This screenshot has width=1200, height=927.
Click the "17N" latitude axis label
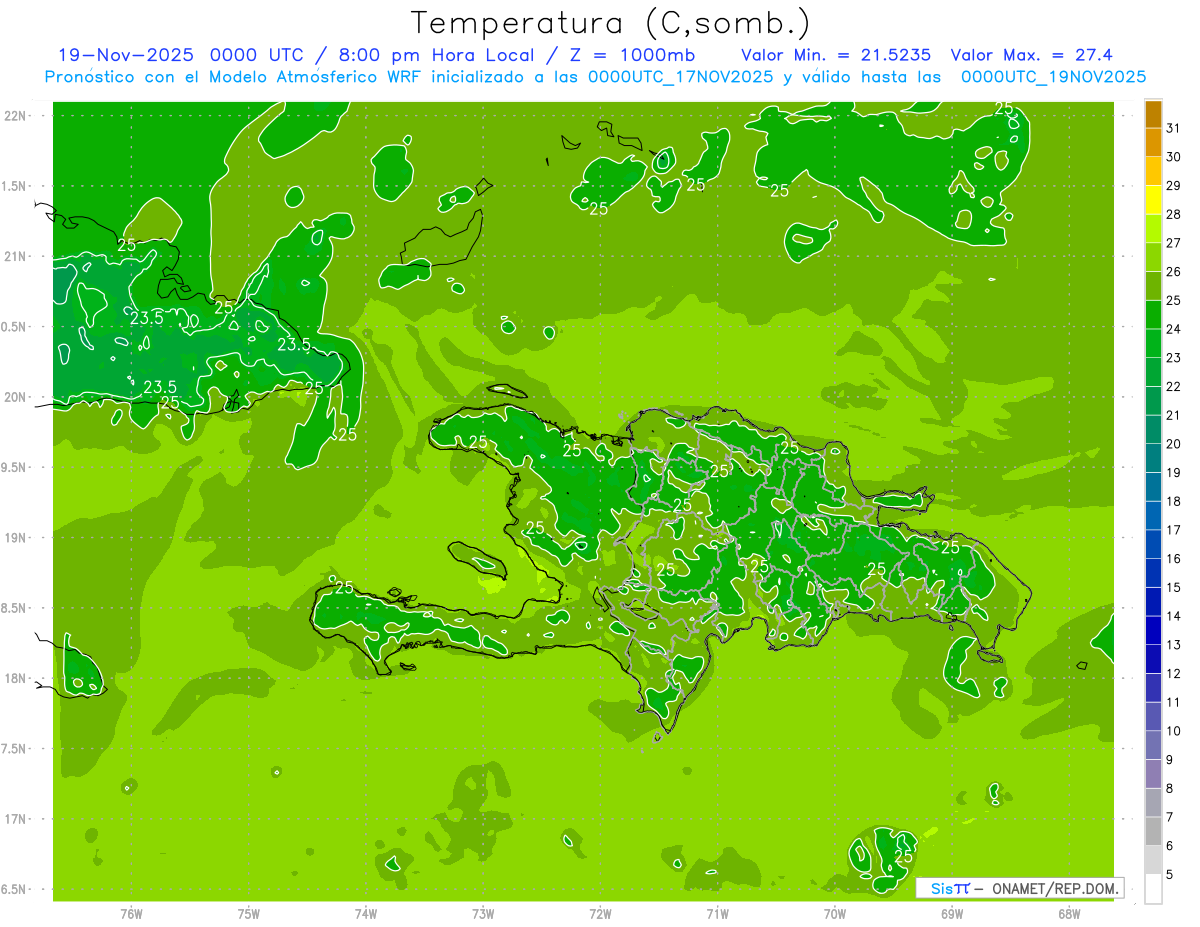(x=16, y=819)
